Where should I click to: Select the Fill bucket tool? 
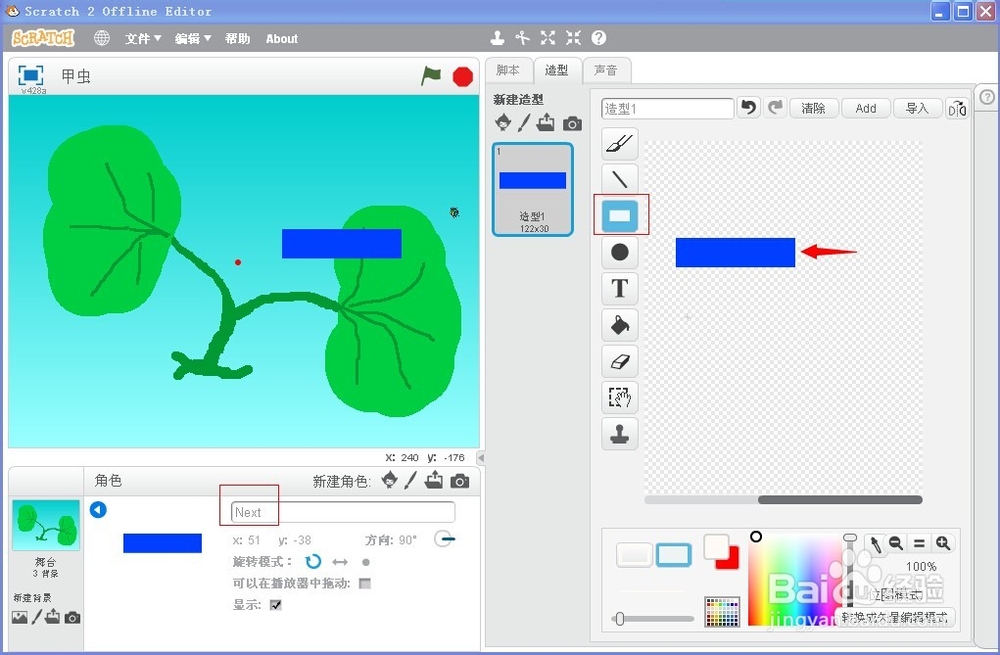[x=619, y=325]
